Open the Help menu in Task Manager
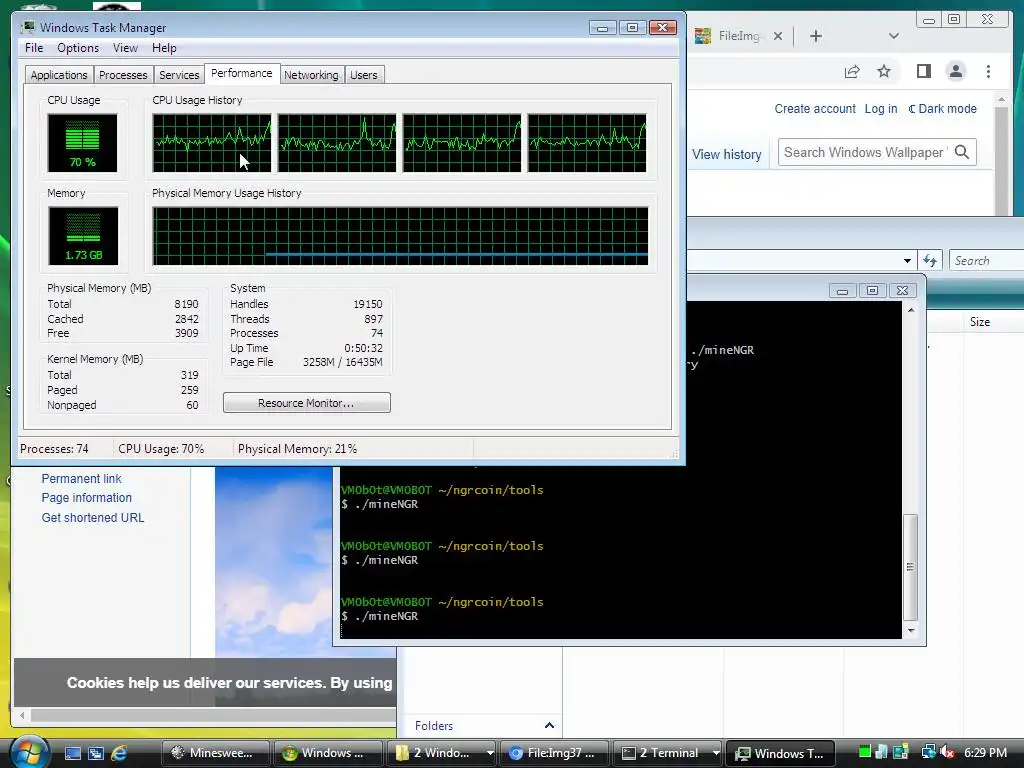Image resolution: width=1024 pixels, height=768 pixels. pyautogui.click(x=164, y=48)
